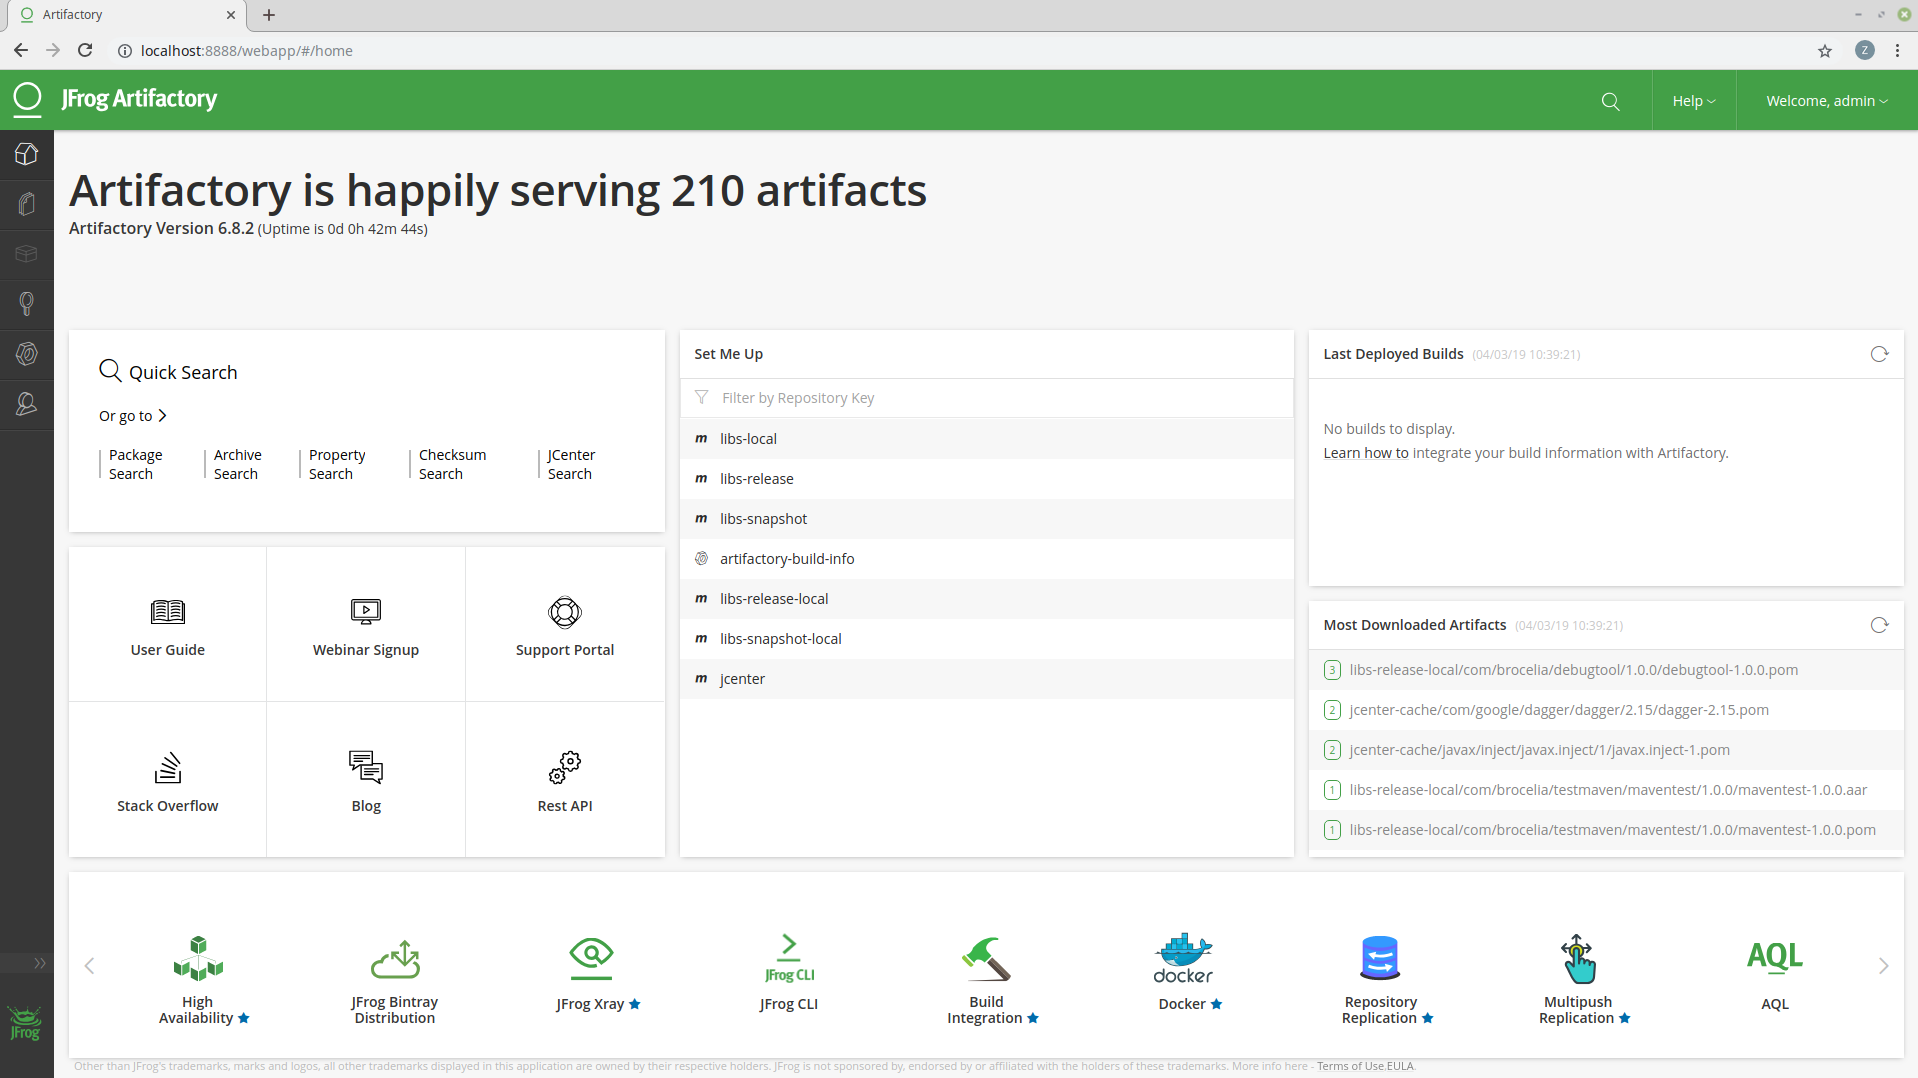The image size is (1918, 1078).
Task: Open the Home icon in sidebar
Action: point(27,155)
